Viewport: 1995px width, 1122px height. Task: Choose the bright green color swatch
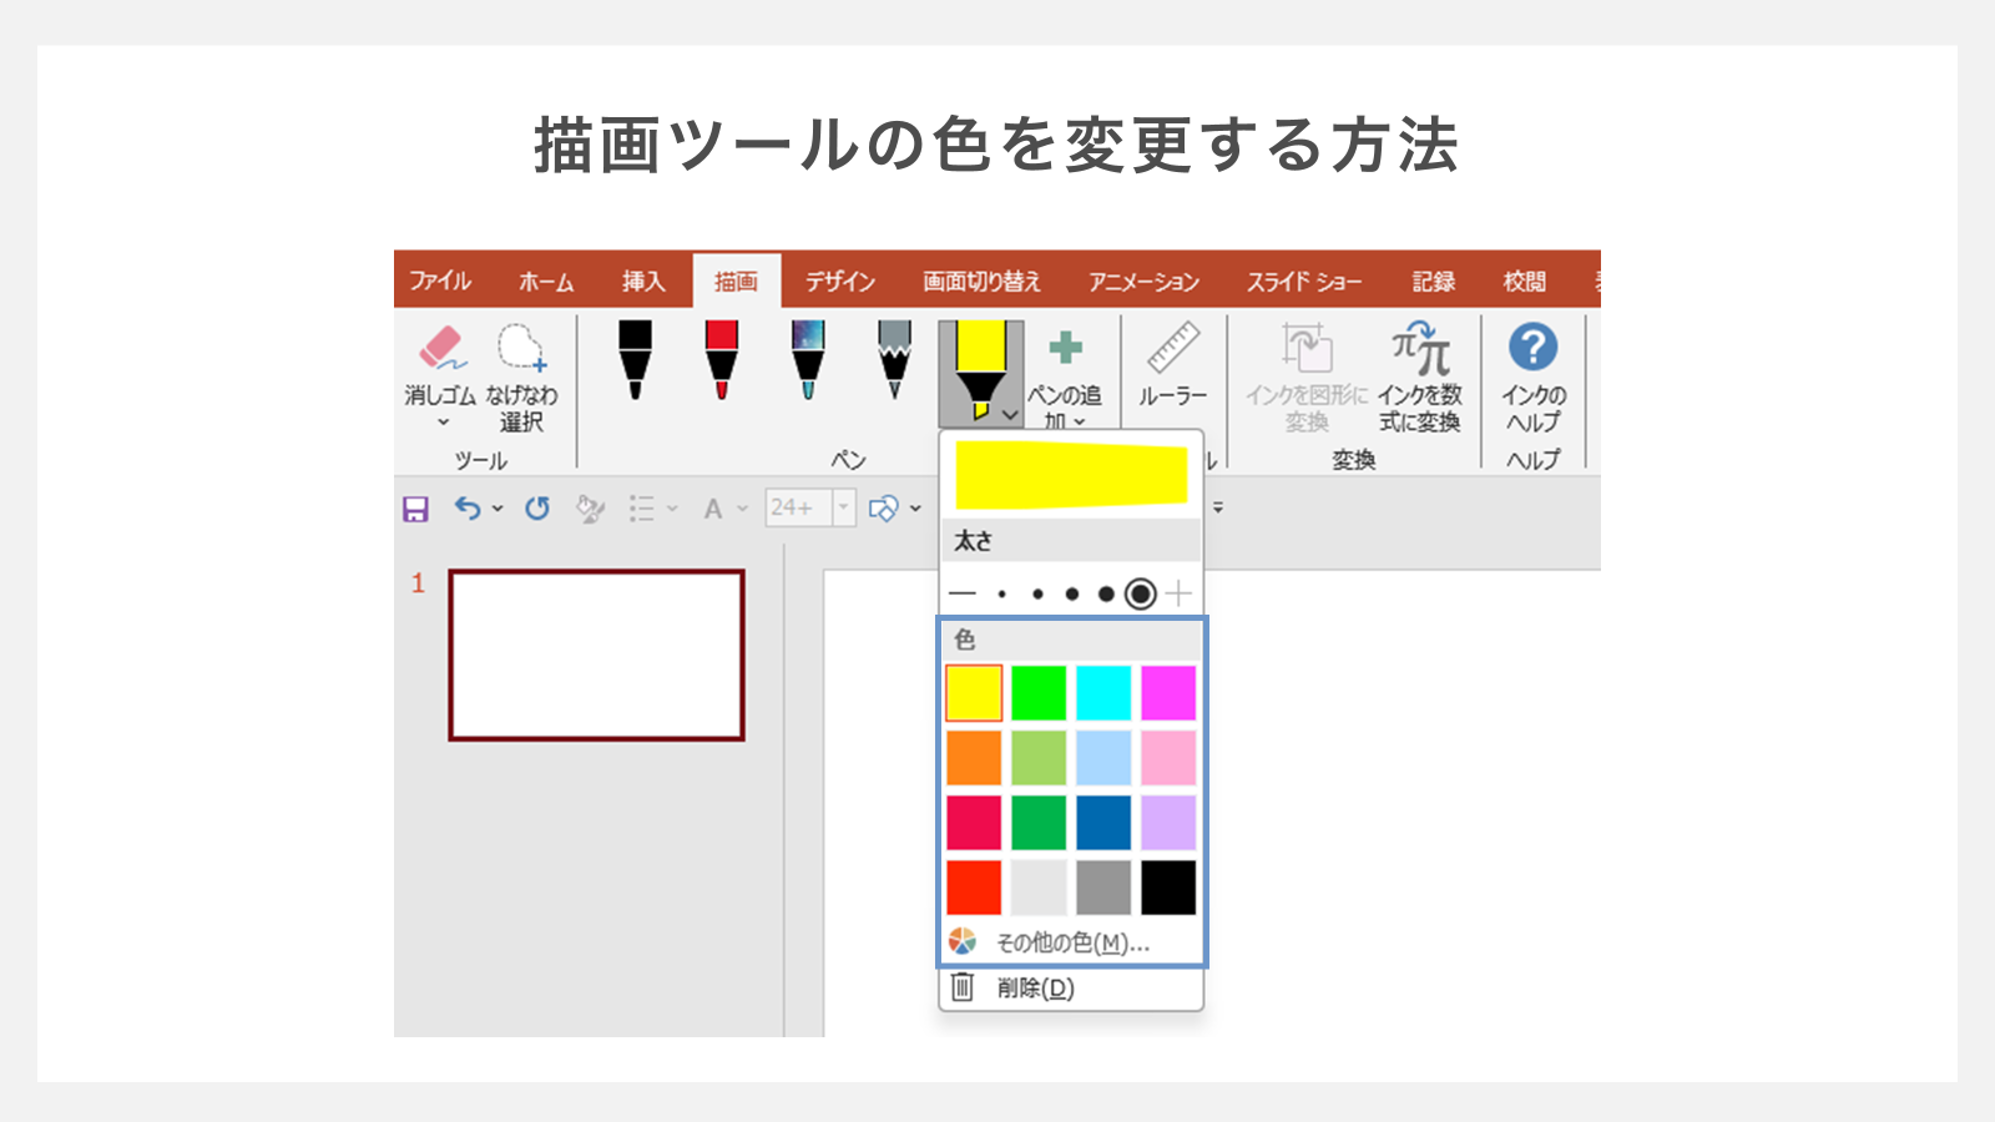pos(1039,692)
